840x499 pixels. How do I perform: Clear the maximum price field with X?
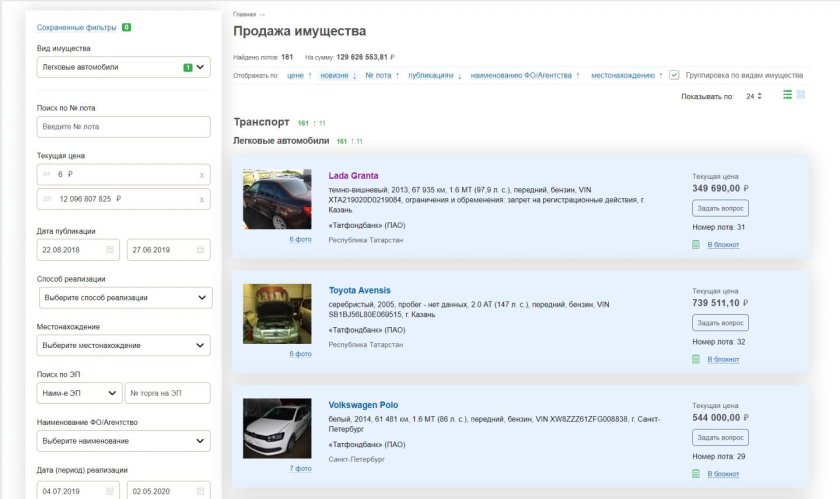(x=201, y=199)
